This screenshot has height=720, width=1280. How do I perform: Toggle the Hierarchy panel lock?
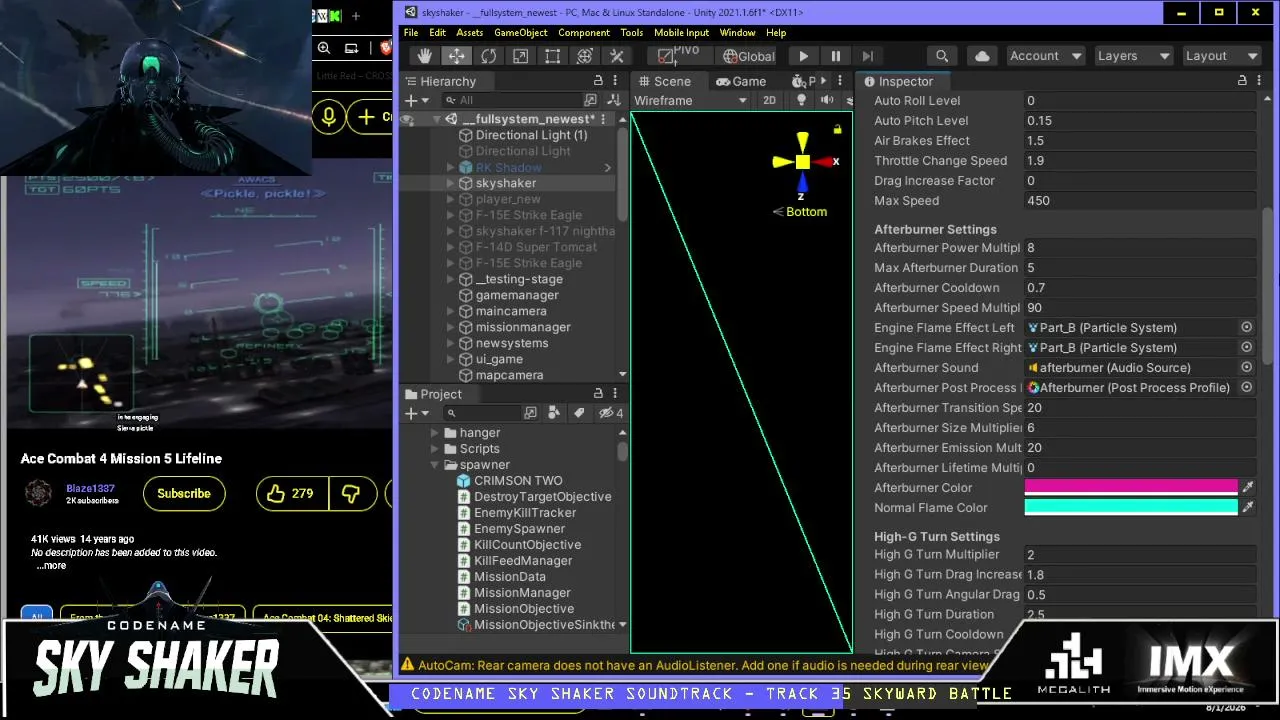point(598,81)
